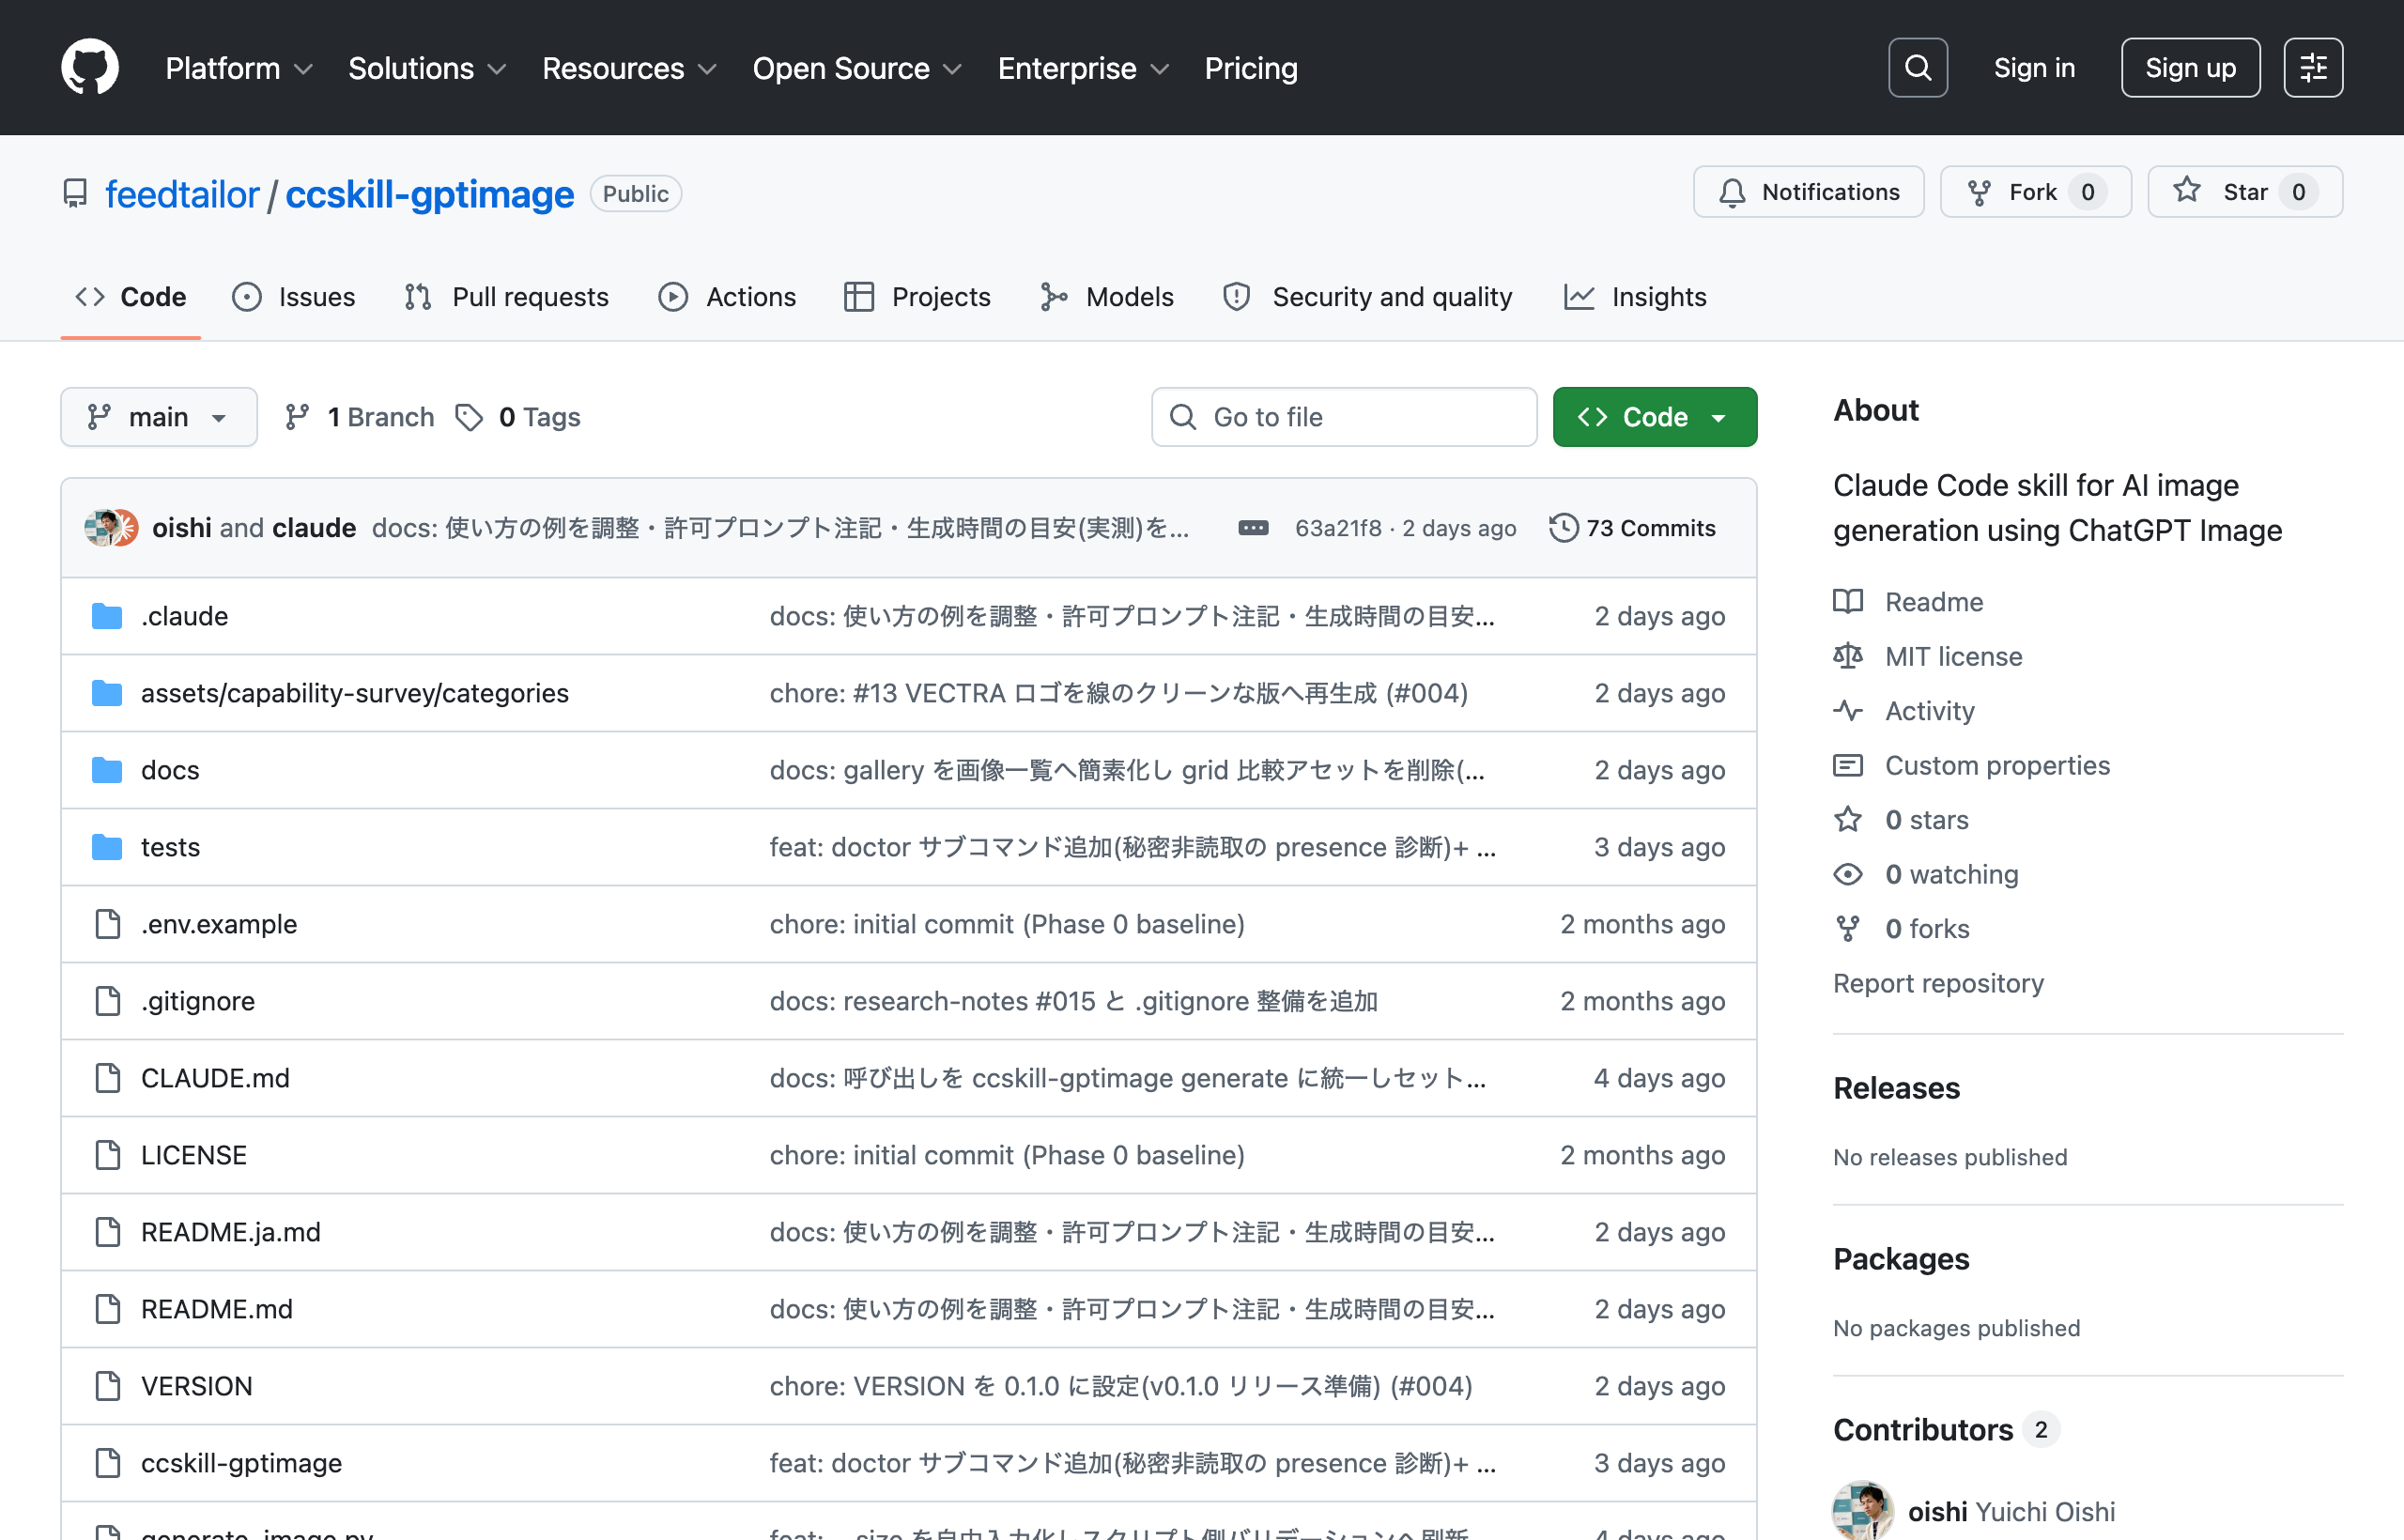Expand the Enterprise menu
This screenshot has width=2404, height=1540.
(1083, 68)
